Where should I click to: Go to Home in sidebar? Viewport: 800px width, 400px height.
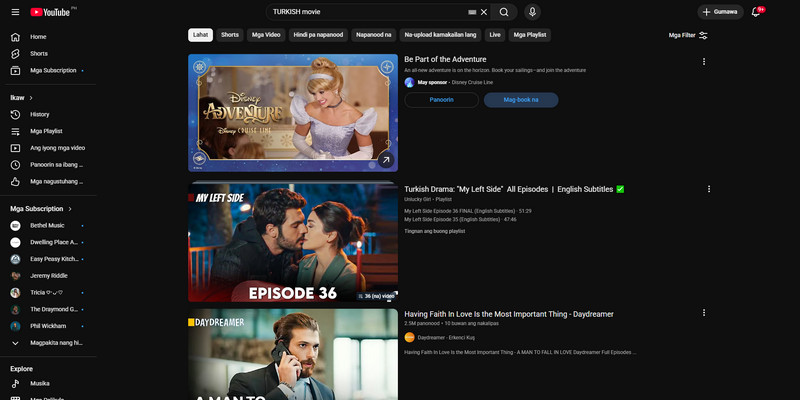pyautogui.click(x=38, y=37)
